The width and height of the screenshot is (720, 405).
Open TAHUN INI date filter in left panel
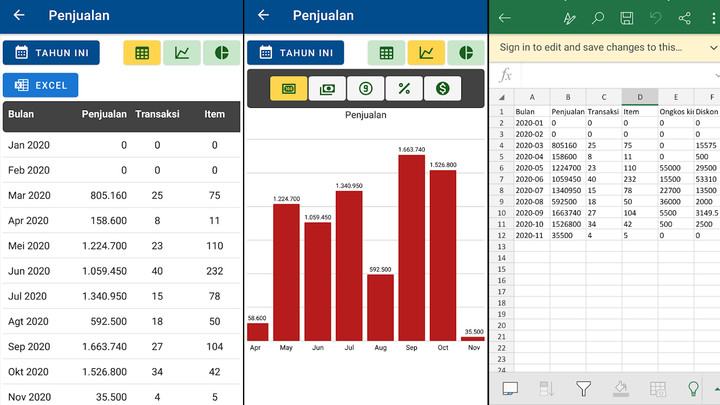tap(51, 53)
